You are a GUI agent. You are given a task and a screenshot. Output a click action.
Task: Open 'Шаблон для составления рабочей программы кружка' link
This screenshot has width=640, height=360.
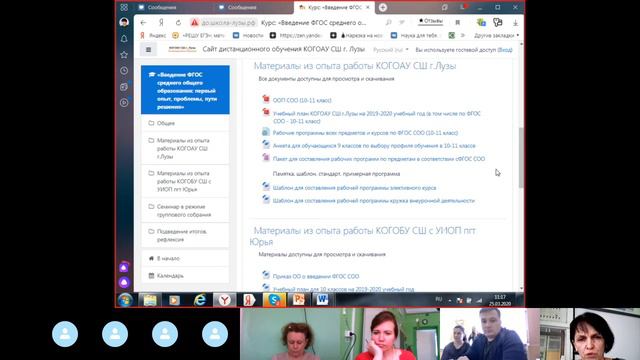(373, 200)
